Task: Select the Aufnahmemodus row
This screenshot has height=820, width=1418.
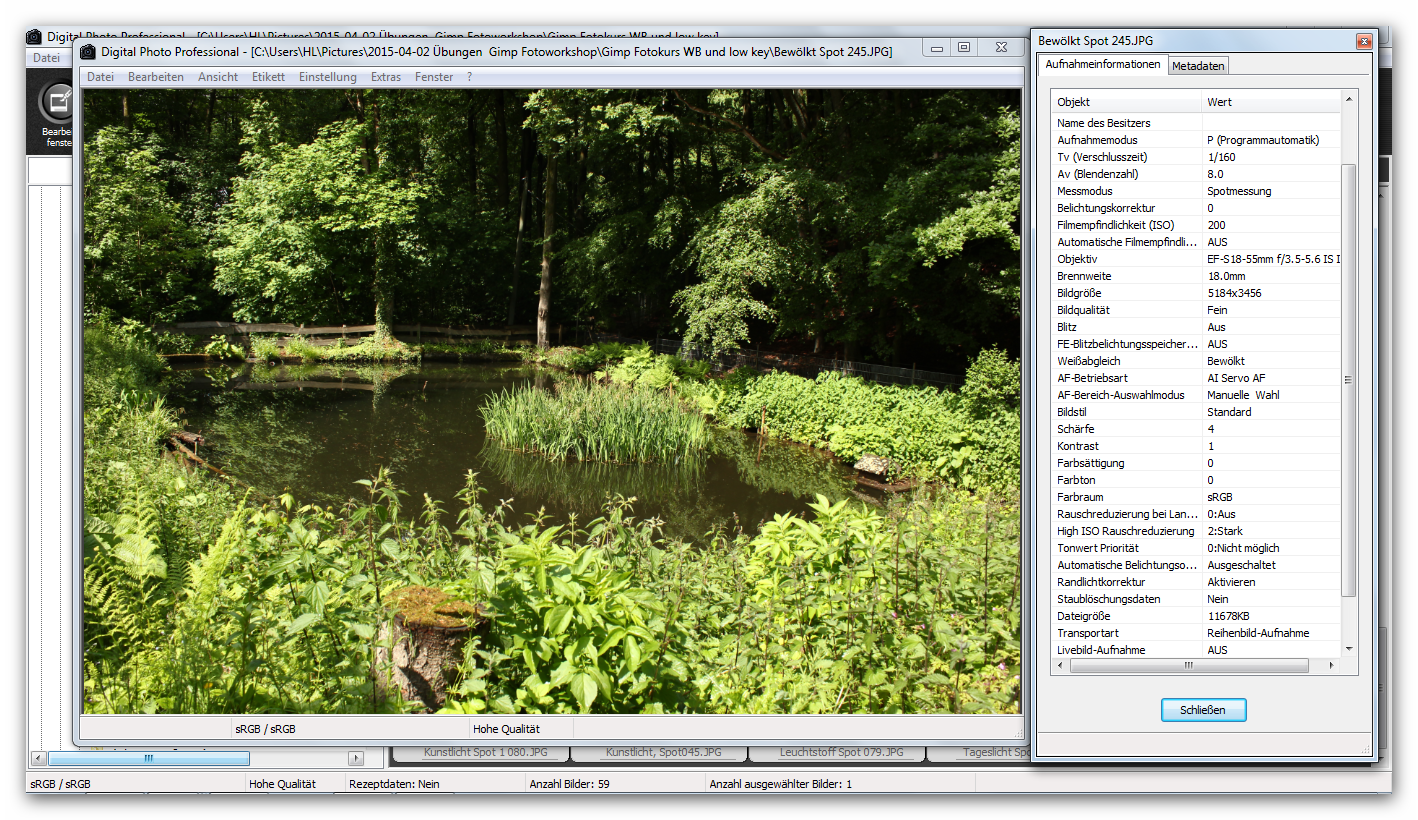Action: (x=1195, y=140)
